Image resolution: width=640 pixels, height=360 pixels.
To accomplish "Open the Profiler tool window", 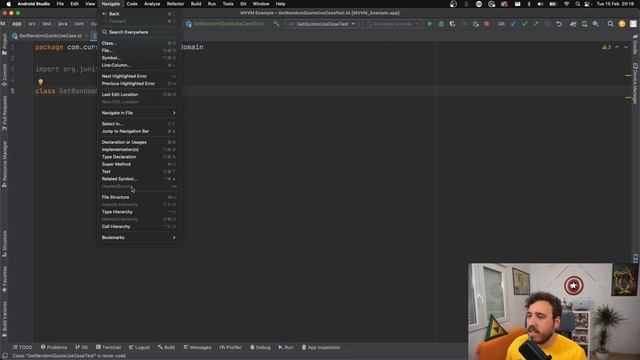I will pos(231,347).
